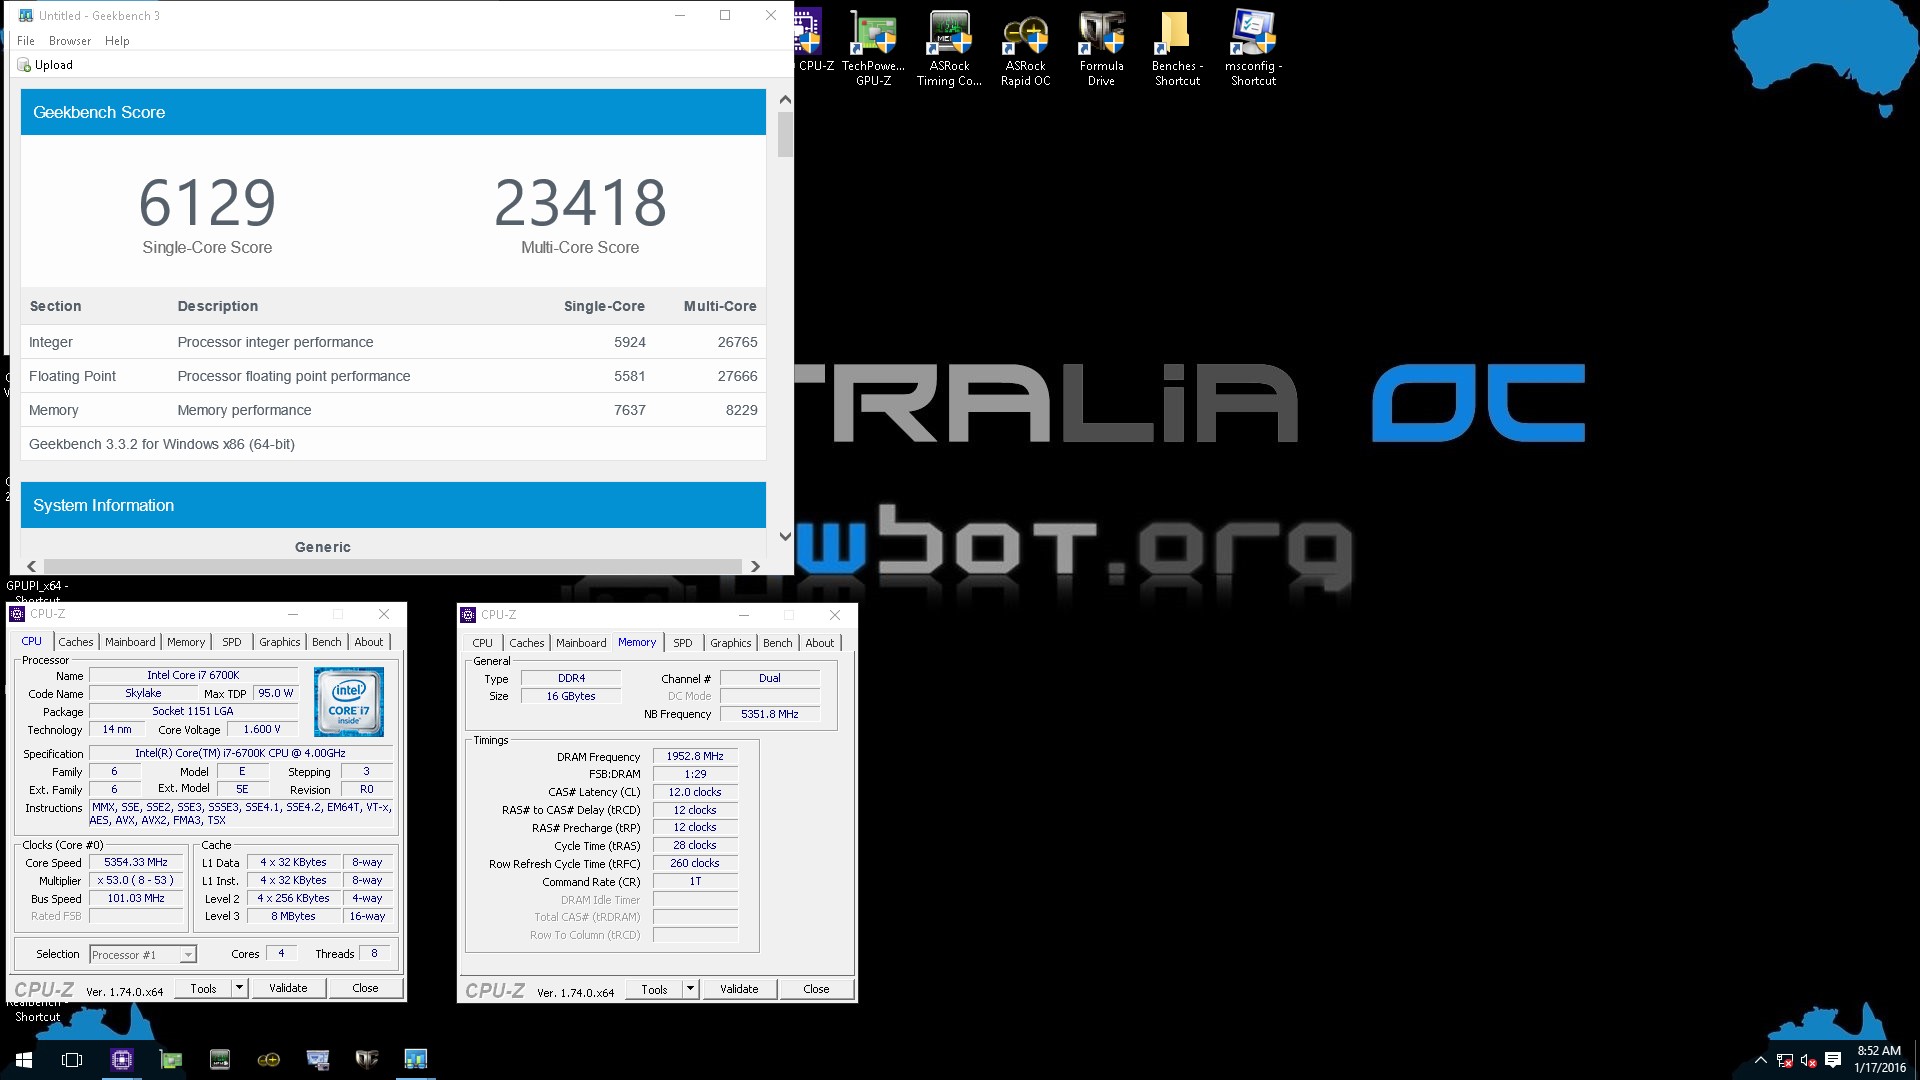Switch to Caches tab in left CPU-Z

click(76, 642)
